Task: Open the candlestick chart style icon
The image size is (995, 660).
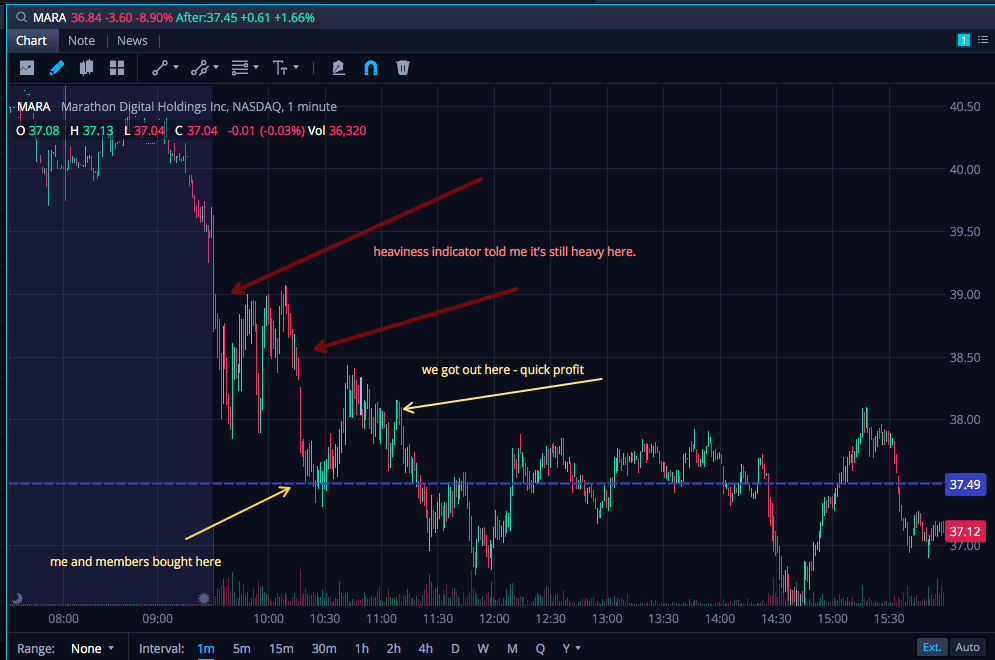Action: [86, 67]
